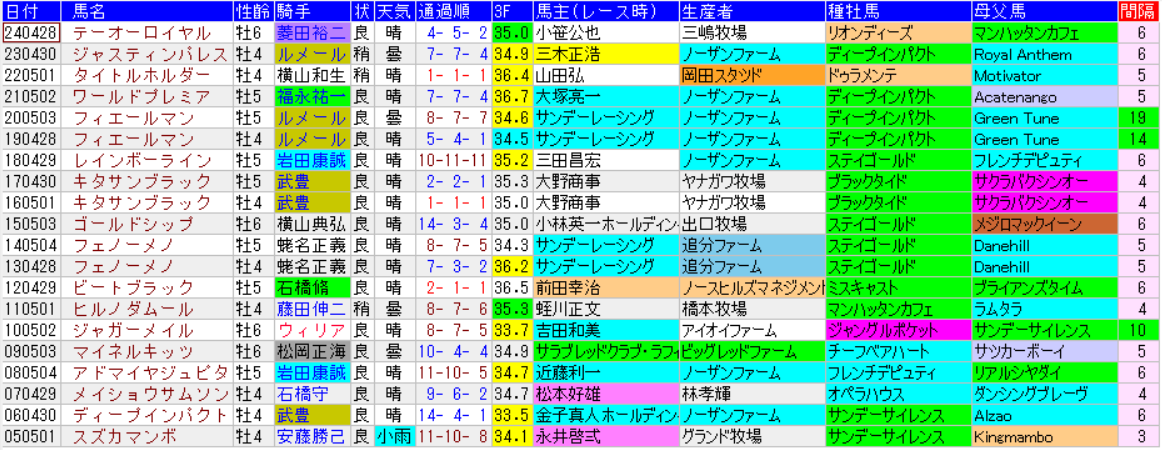Click breeder グランド牧場

point(751,437)
